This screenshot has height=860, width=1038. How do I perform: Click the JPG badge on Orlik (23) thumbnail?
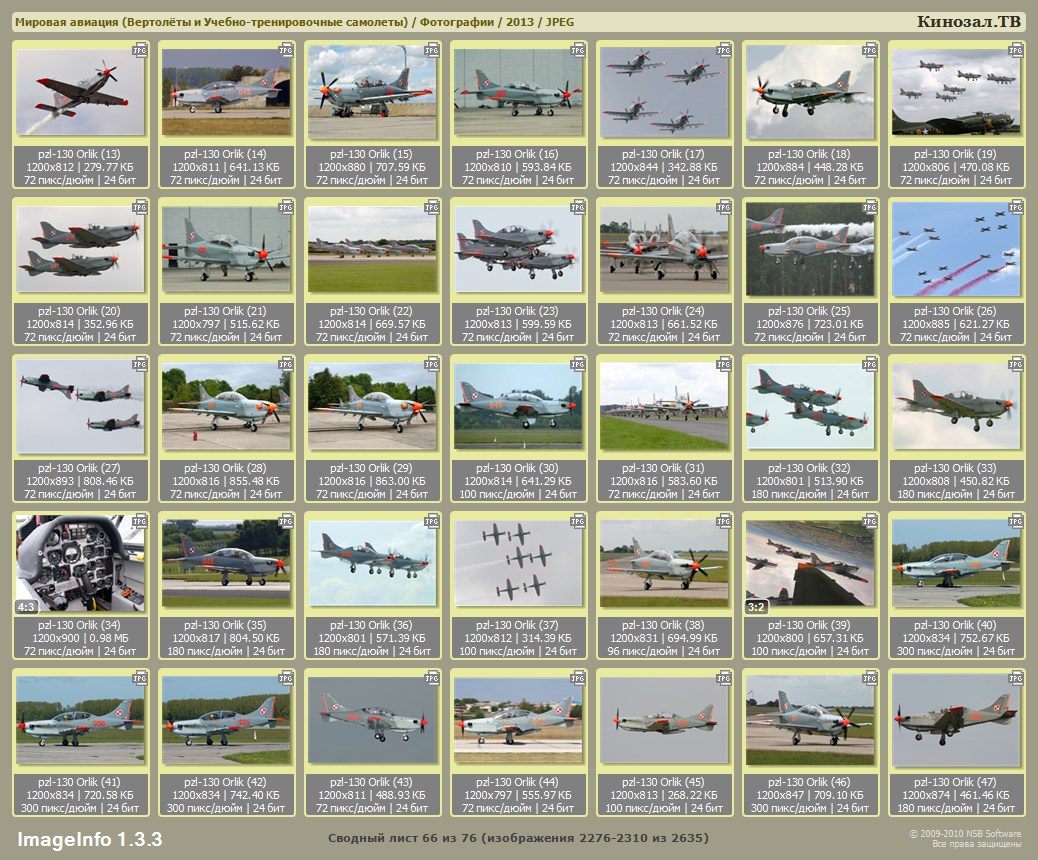(578, 207)
